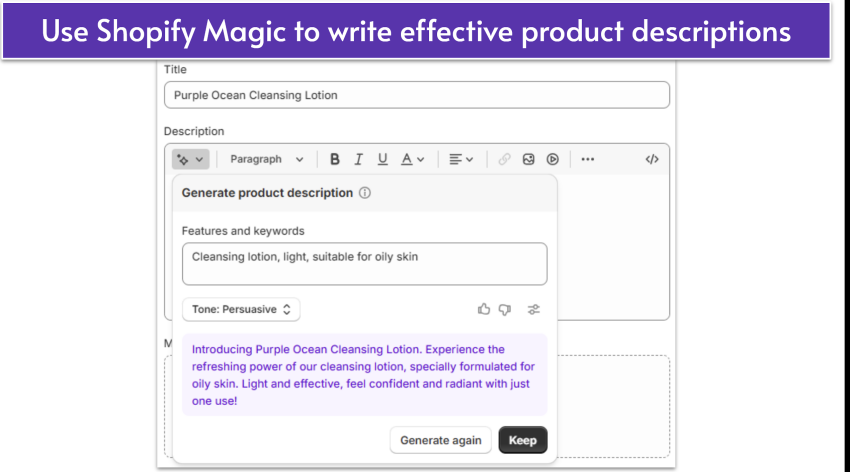Toggle italic formatting
This screenshot has width=850, height=472.
tap(358, 159)
